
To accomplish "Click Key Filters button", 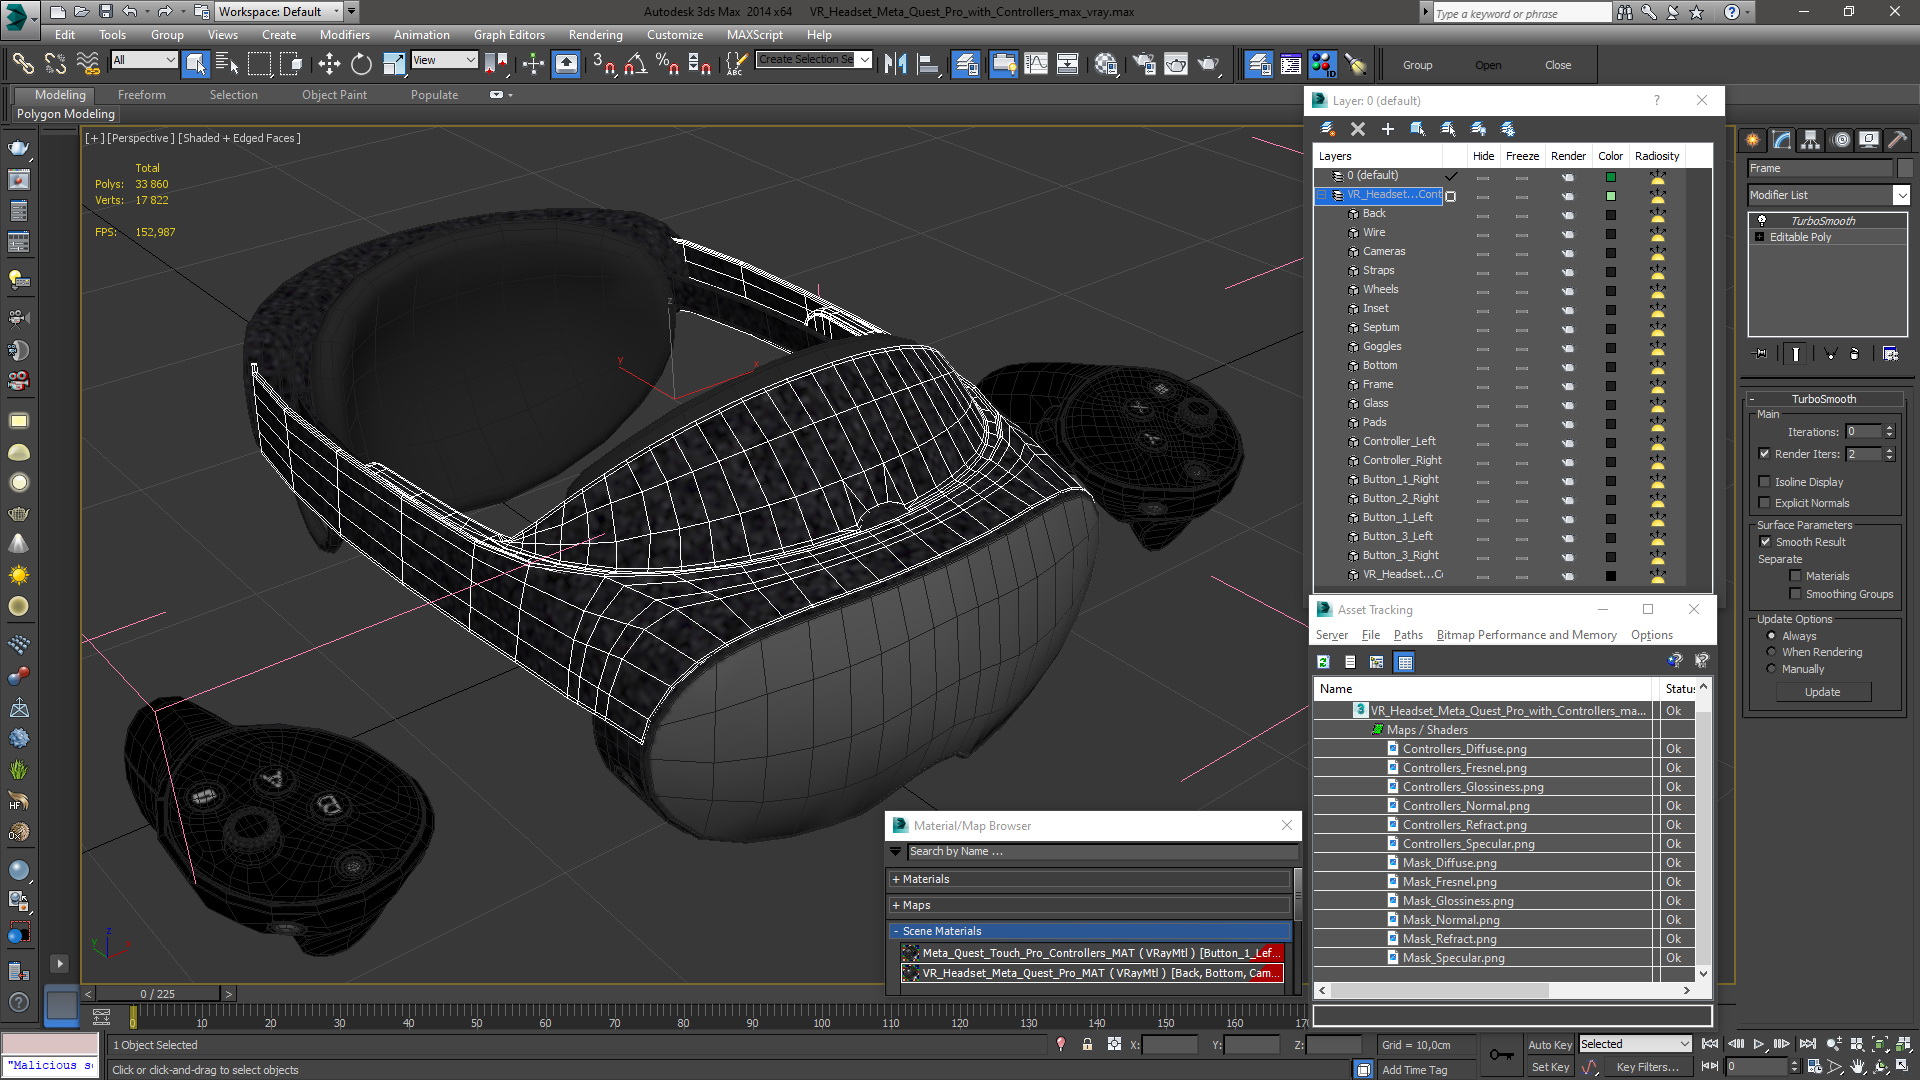I will tap(1647, 1067).
